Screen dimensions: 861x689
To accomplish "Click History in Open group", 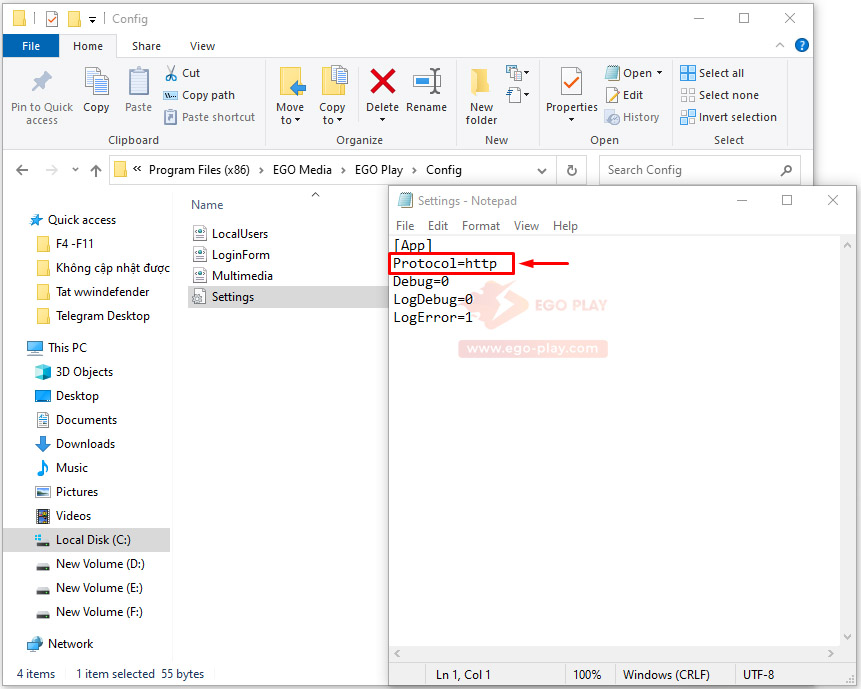I will point(632,117).
